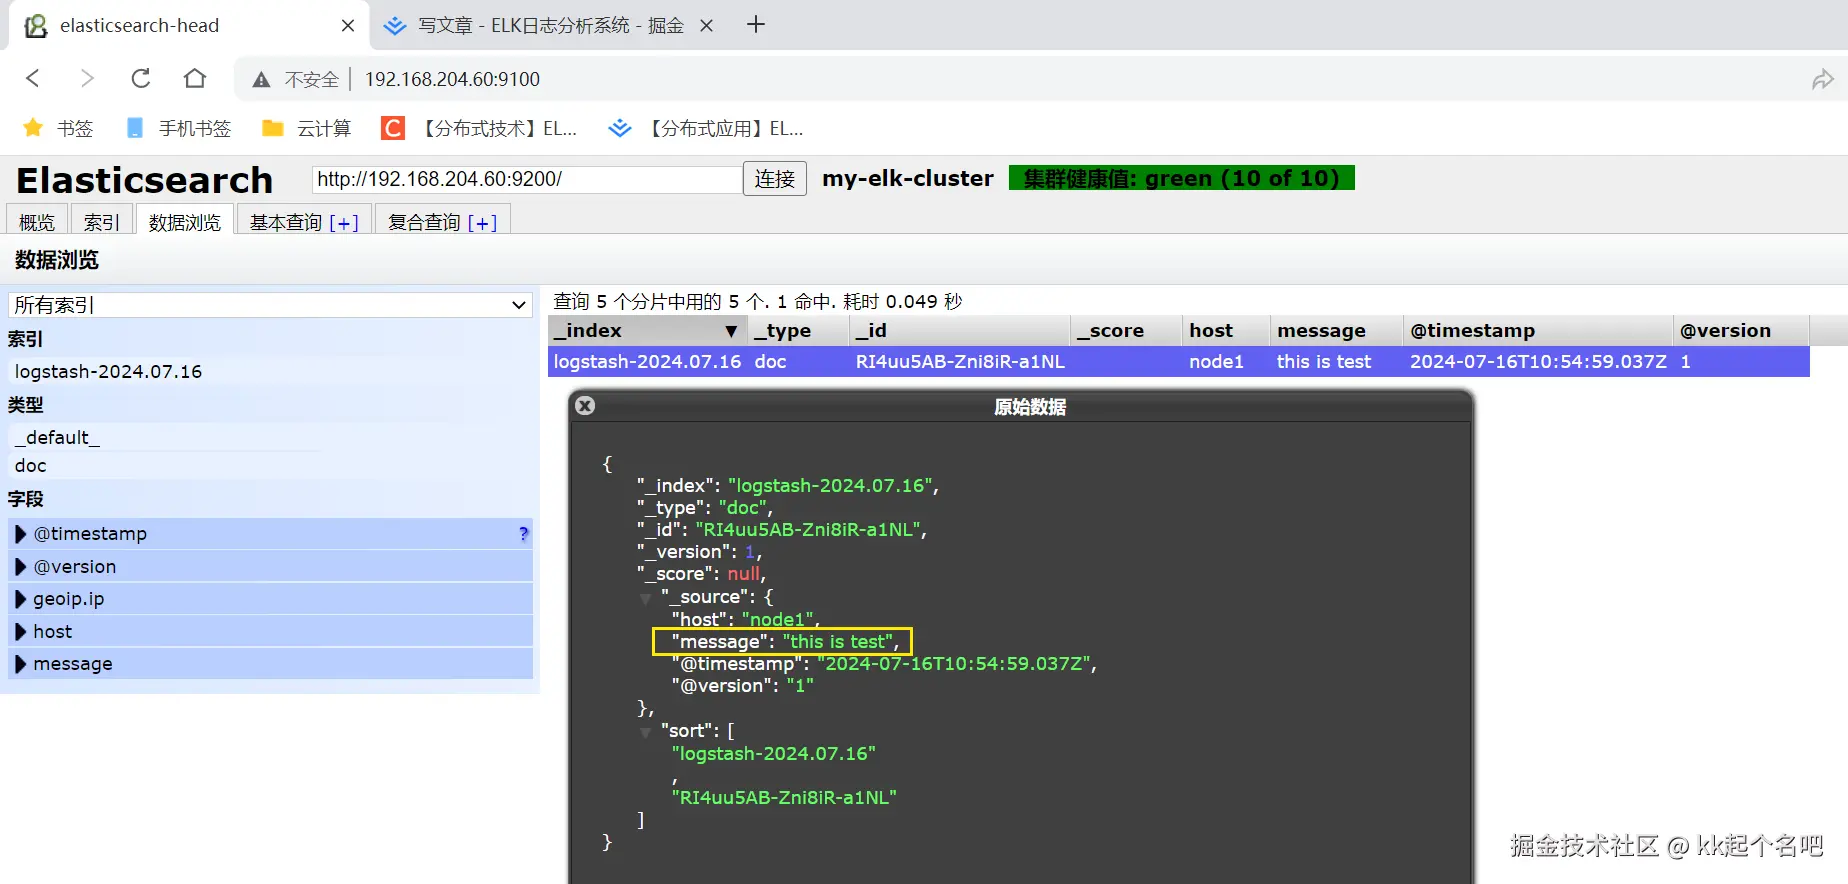
Task: Click the Elasticsearch title heading
Action: click(x=145, y=180)
